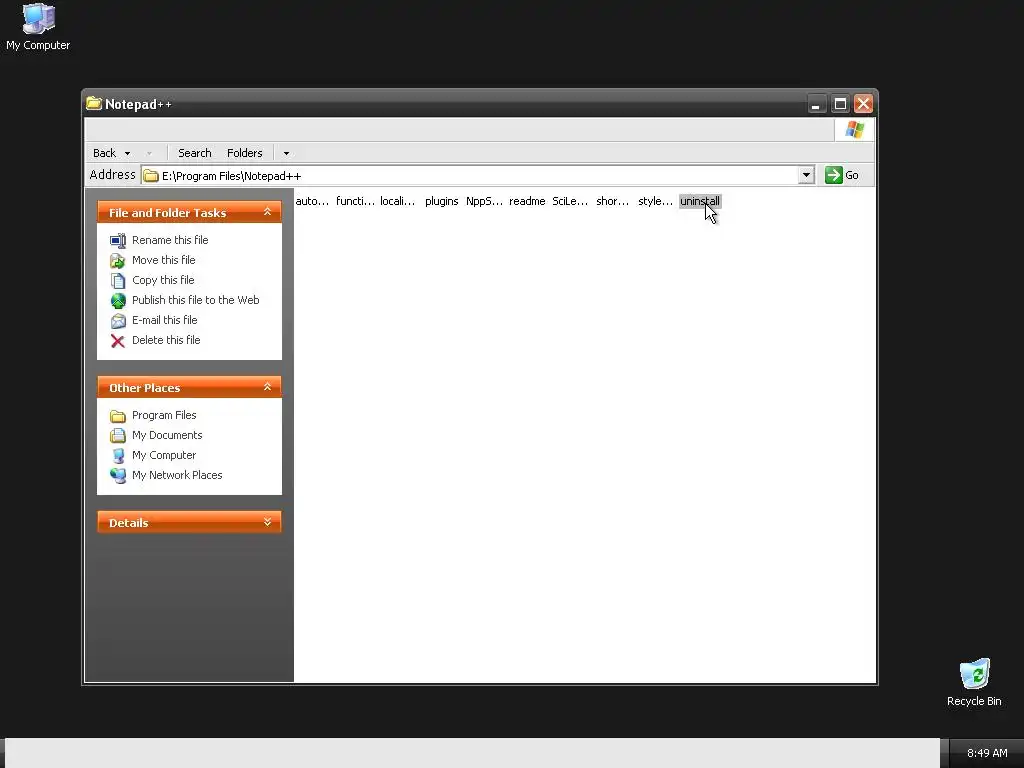Screen dimensions: 1024x768
Task: Select the 'NppS…' file item
Action: pos(484,201)
